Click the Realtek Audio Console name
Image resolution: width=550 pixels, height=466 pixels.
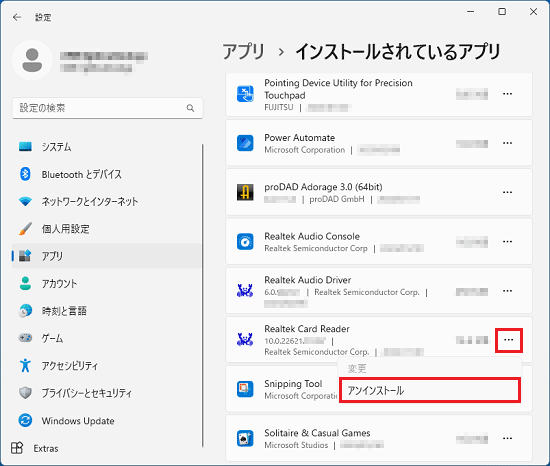(312, 236)
